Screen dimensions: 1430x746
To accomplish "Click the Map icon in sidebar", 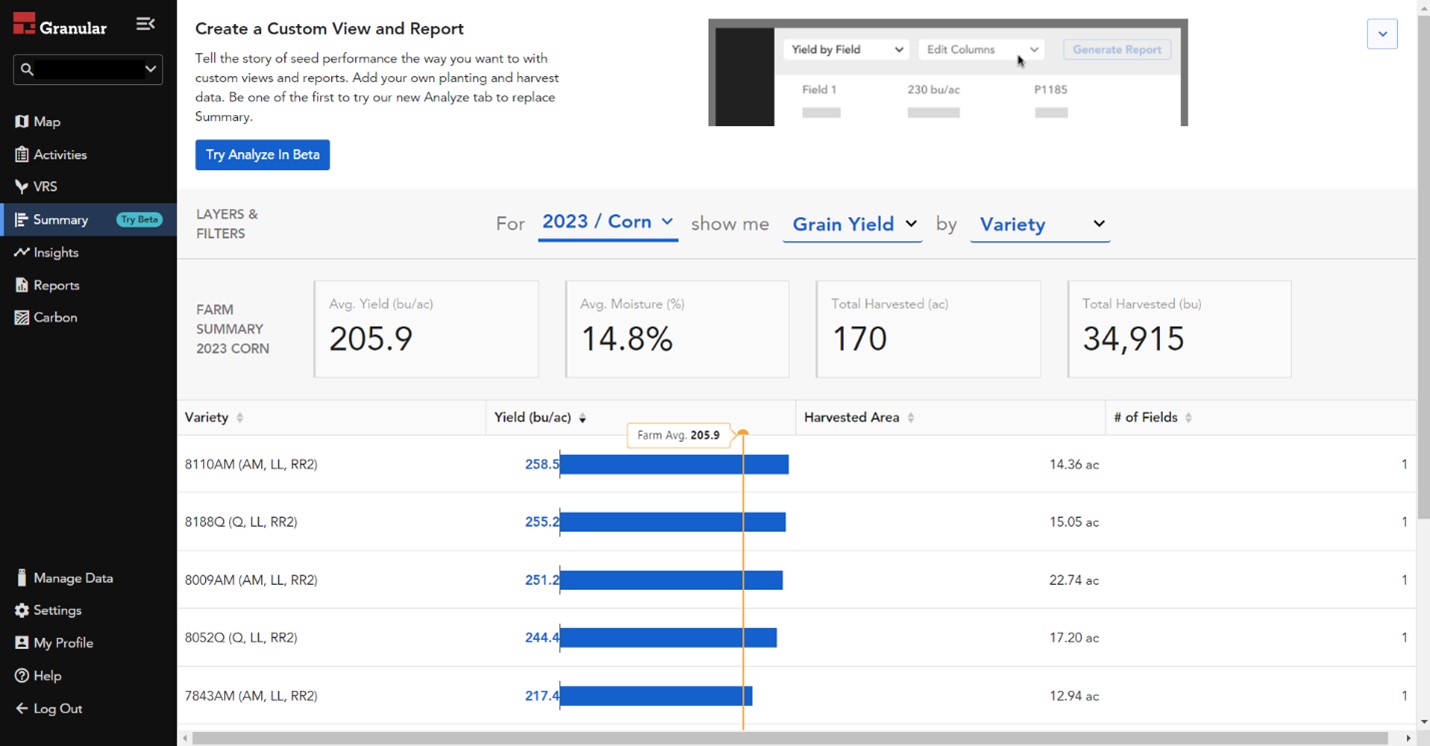I will [22, 122].
